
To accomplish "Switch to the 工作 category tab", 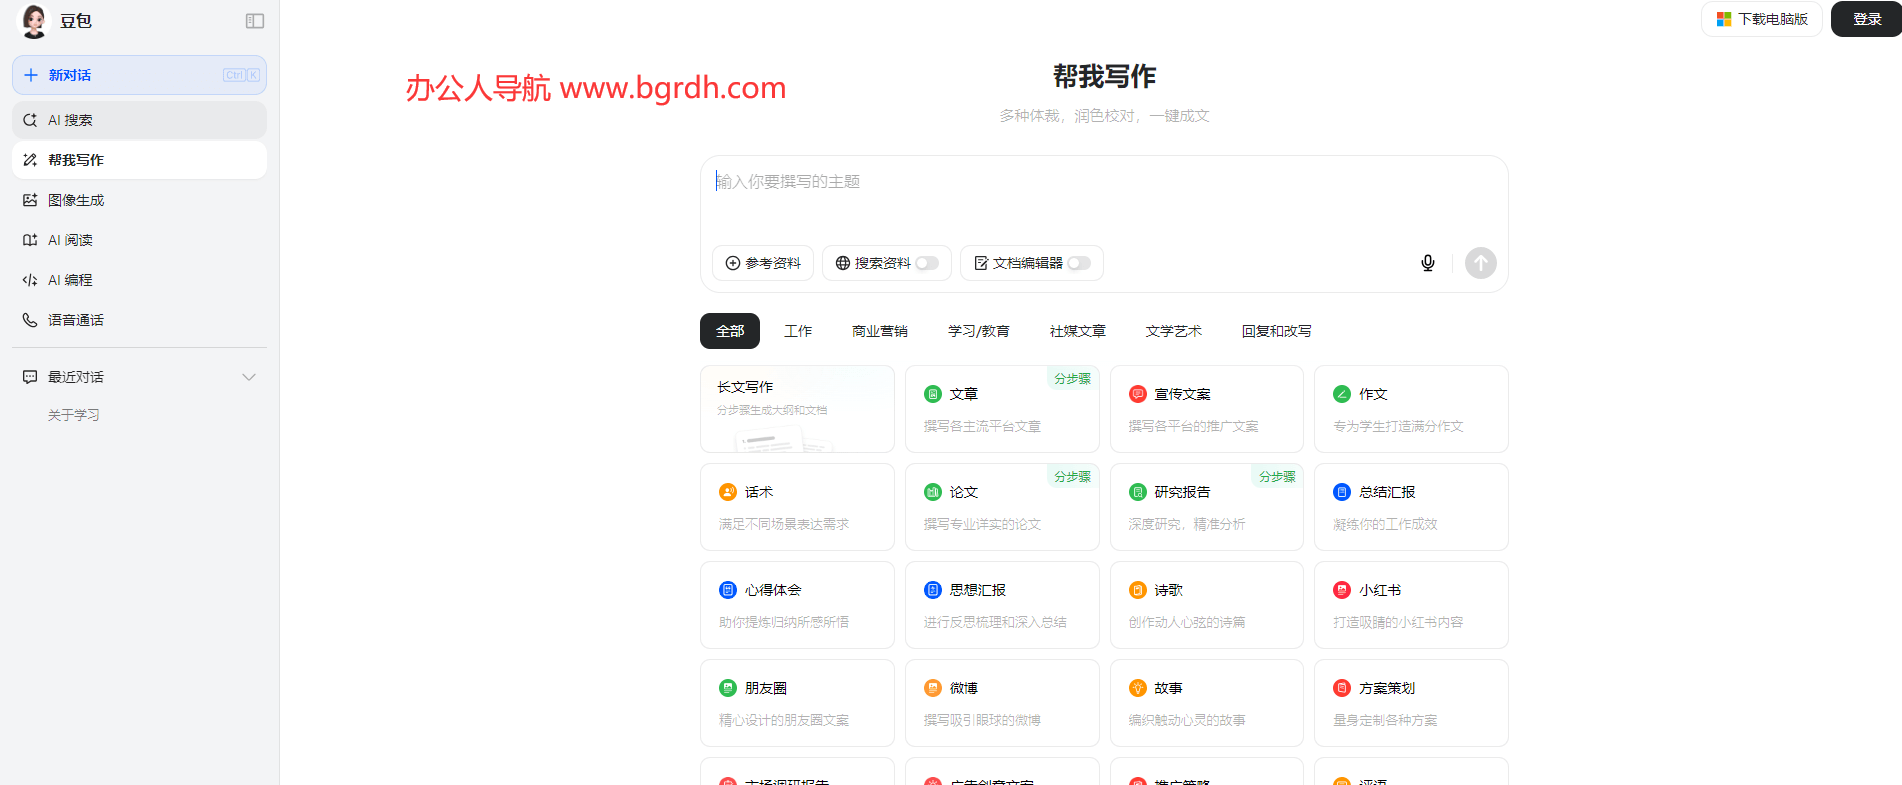I will (x=798, y=331).
